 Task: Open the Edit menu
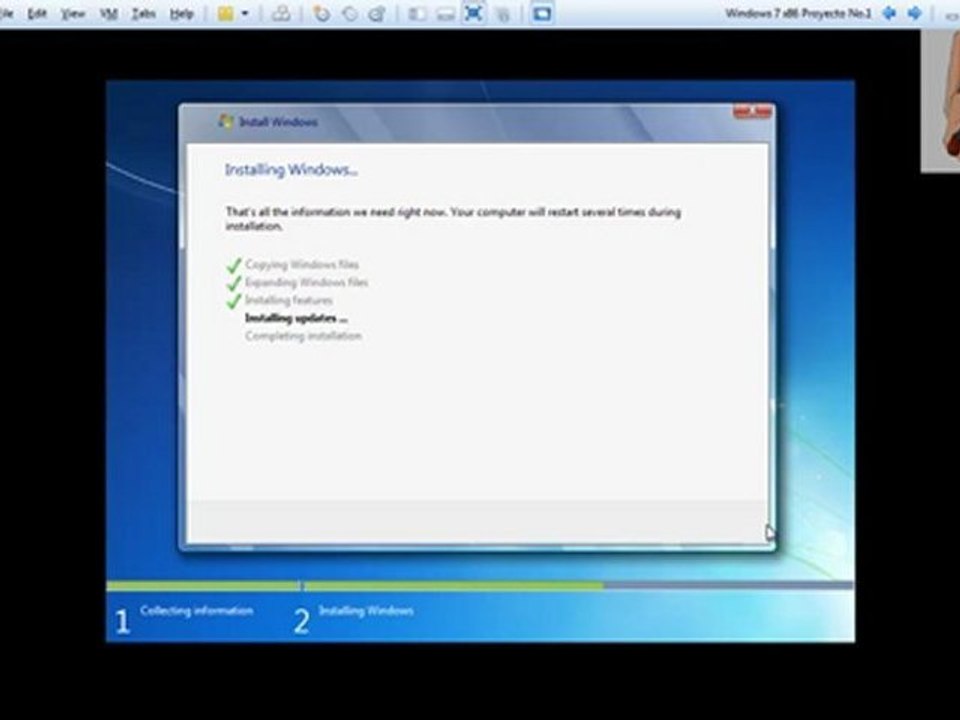click(x=37, y=13)
